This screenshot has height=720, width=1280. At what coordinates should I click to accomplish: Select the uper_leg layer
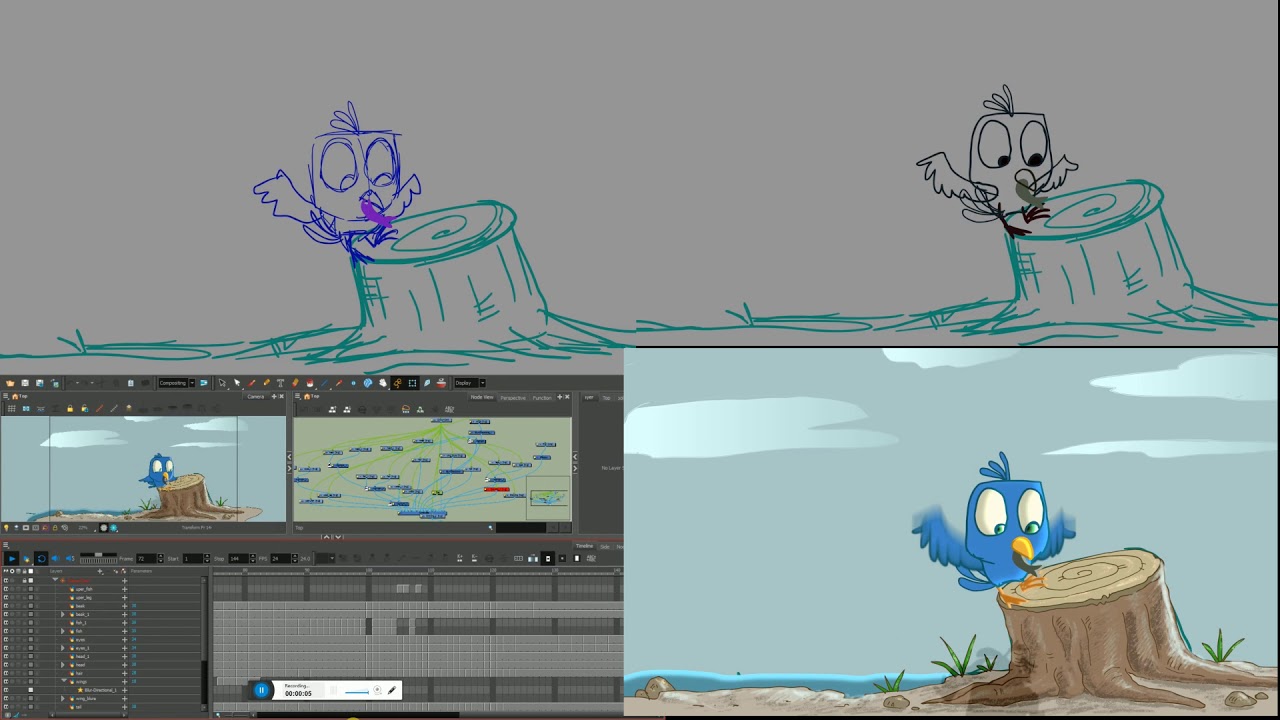click(x=84, y=598)
